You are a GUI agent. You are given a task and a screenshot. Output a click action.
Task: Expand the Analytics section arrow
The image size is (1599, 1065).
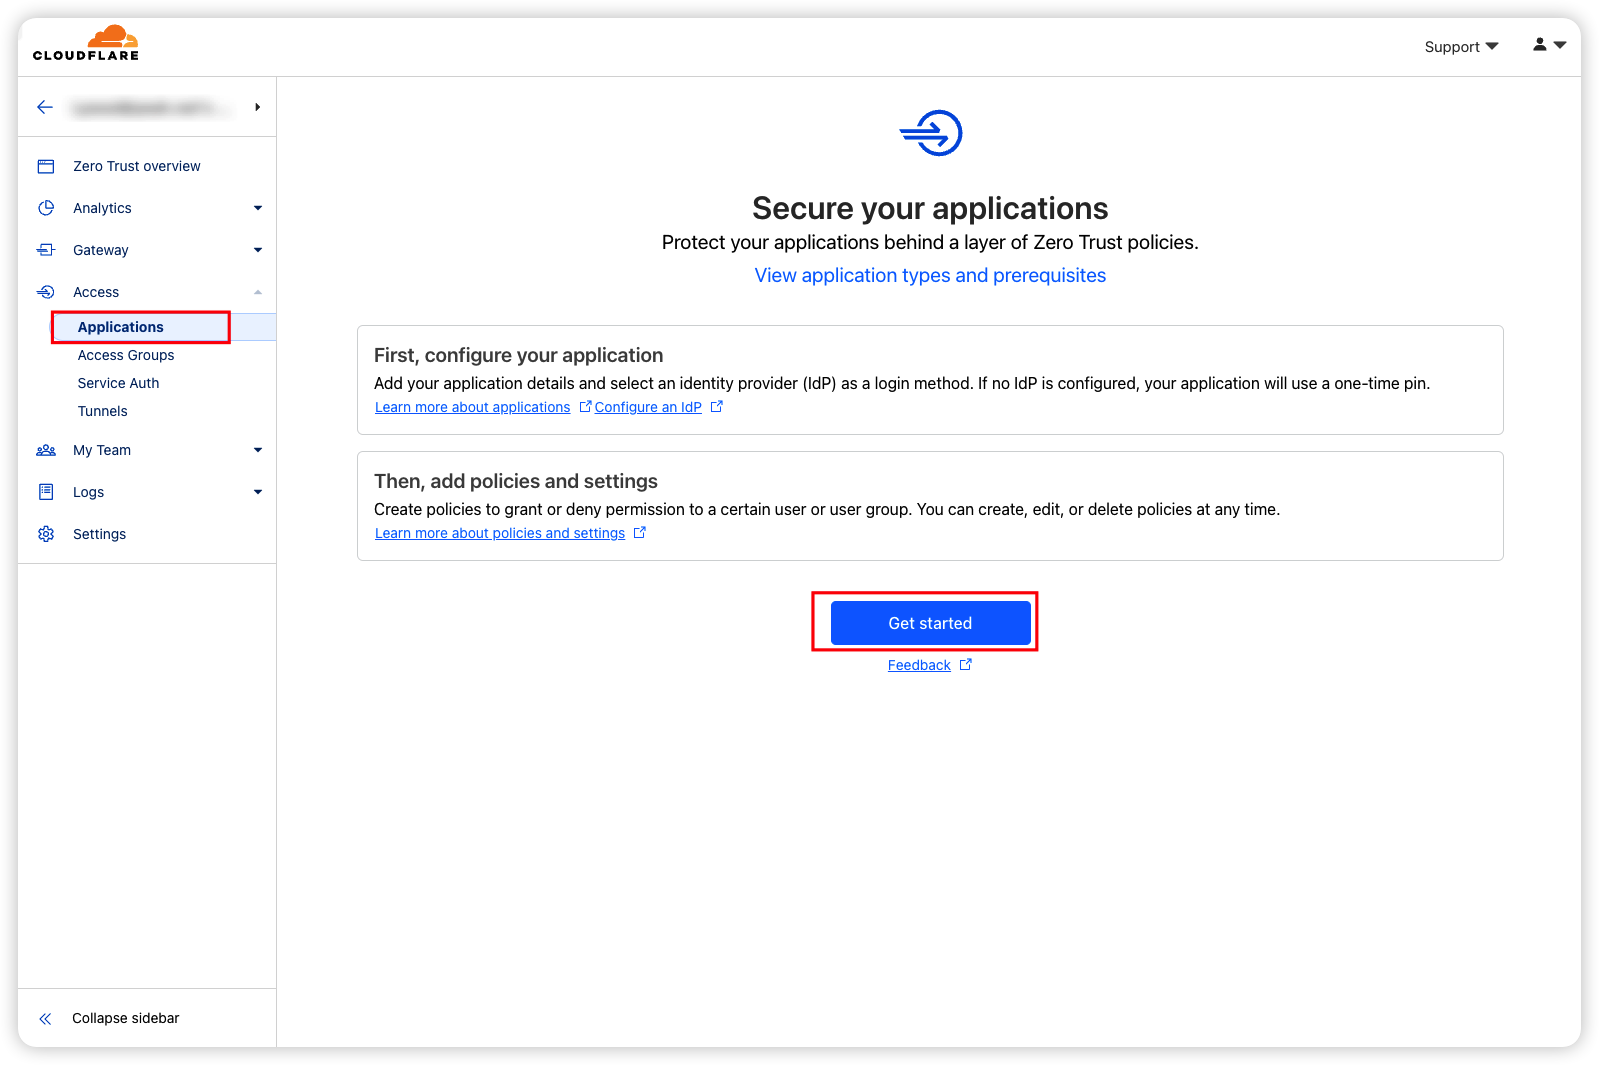[x=258, y=208]
